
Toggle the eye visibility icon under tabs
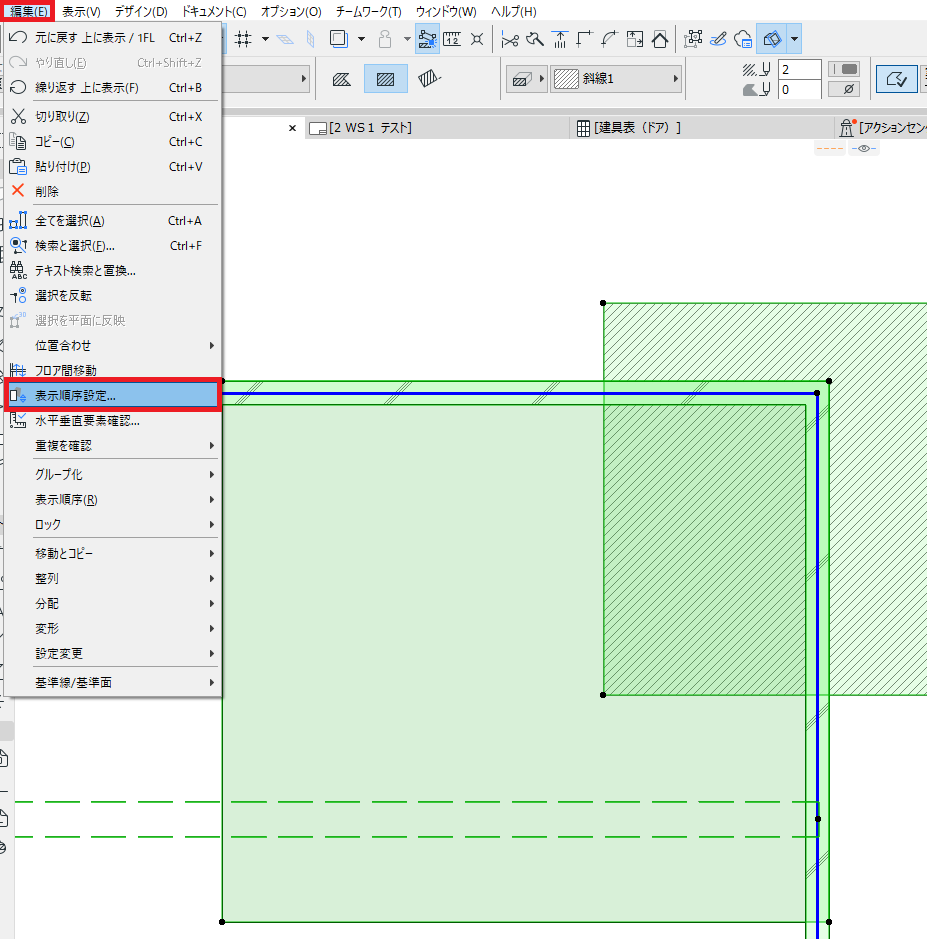pos(864,148)
